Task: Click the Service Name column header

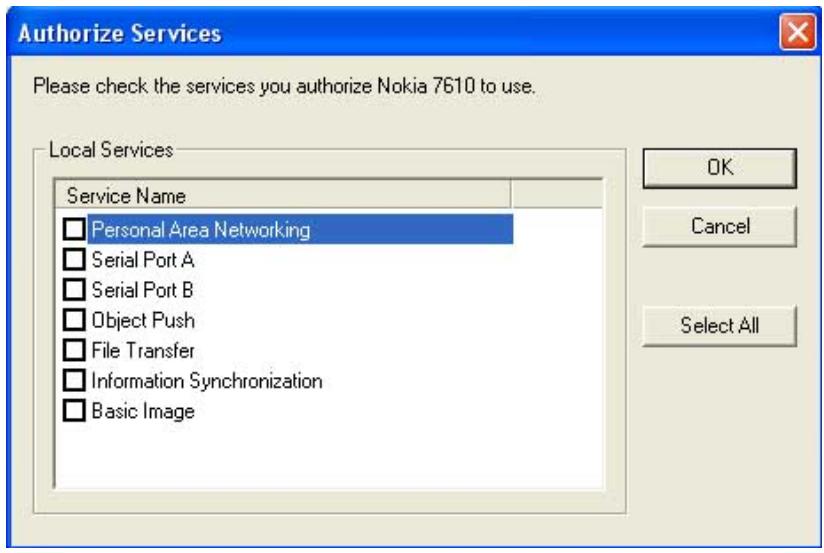Action: coord(283,196)
